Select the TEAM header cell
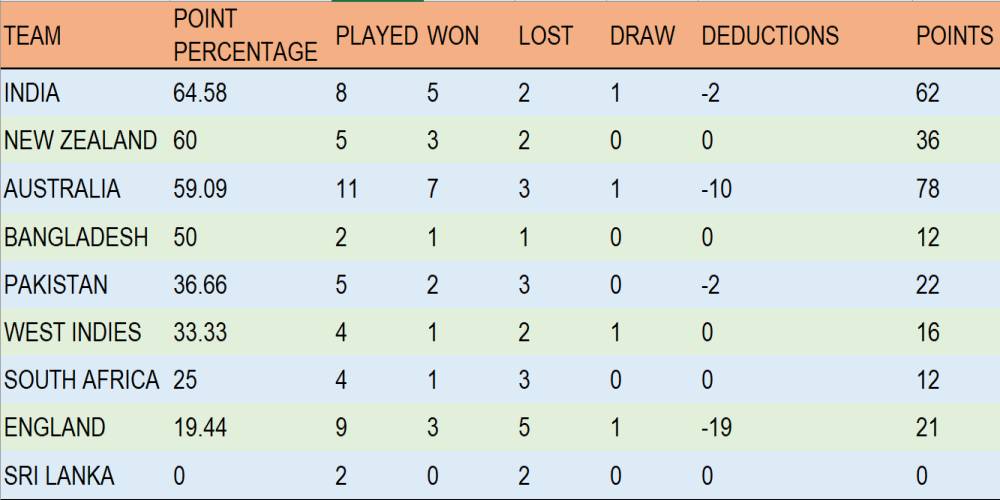1000x500 pixels. point(85,34)
